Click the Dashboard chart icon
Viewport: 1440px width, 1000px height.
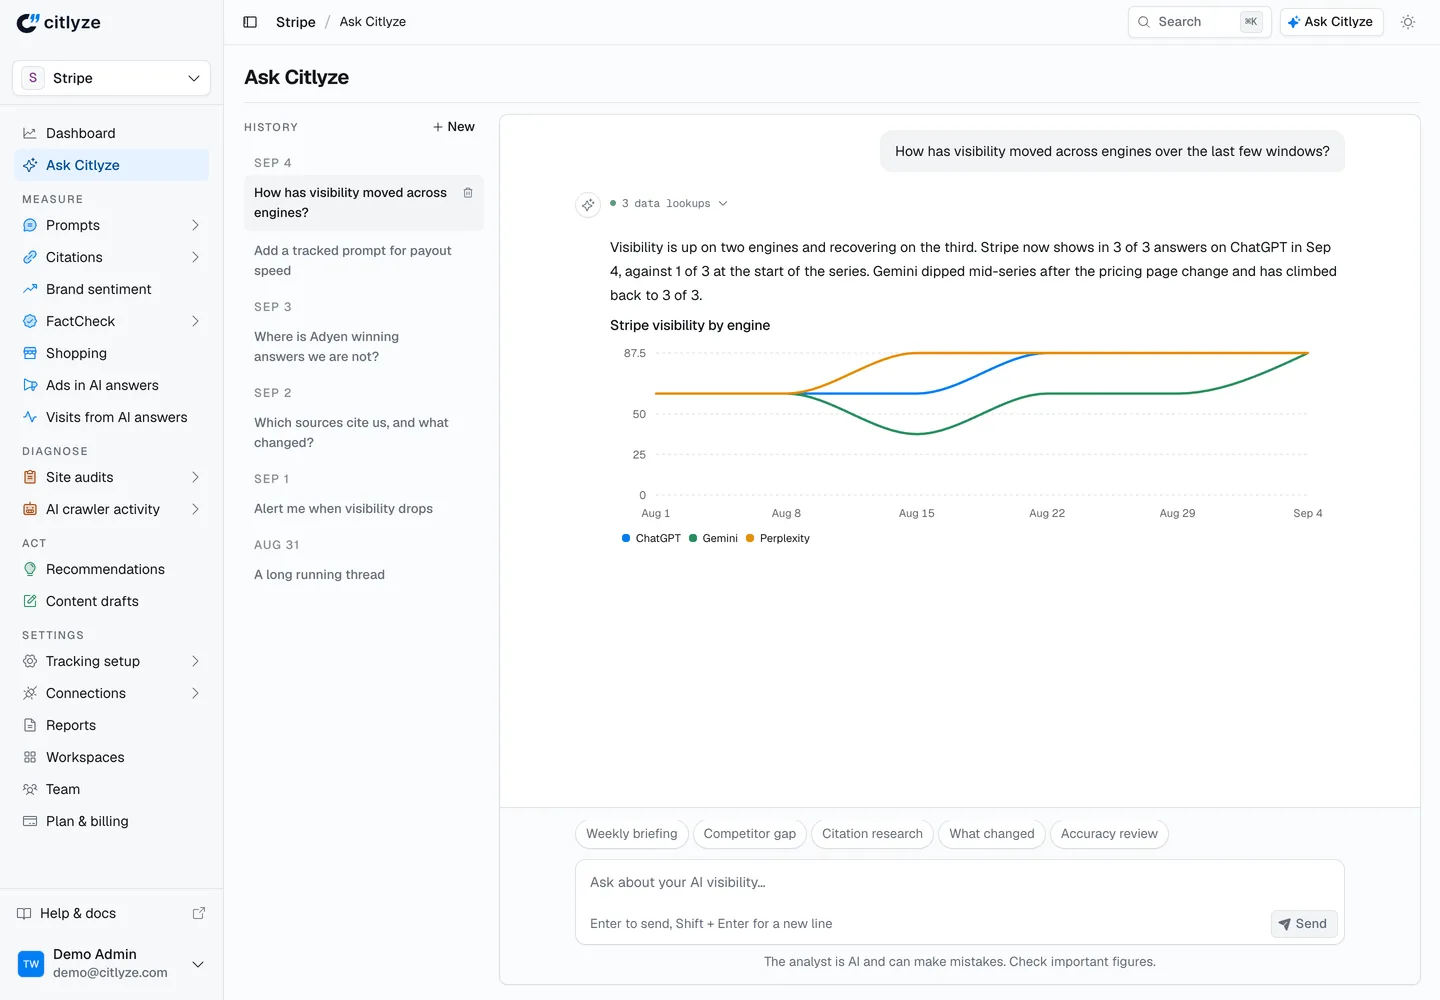click(30, 133)
